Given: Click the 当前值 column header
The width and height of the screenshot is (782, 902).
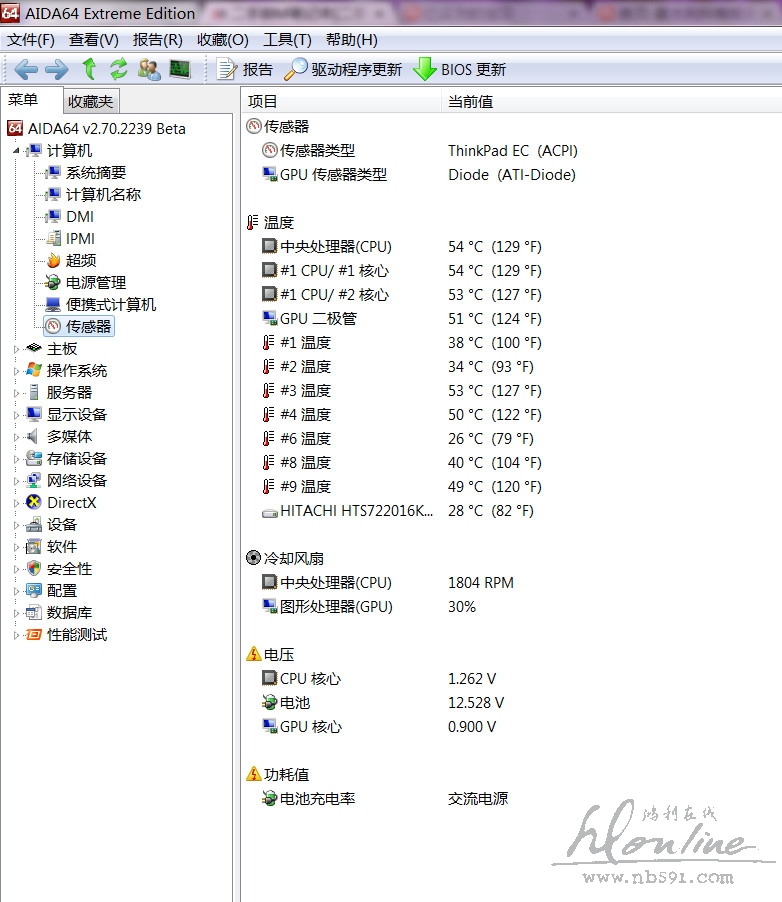Looking at the screenshot, I should tap(470, 101).
